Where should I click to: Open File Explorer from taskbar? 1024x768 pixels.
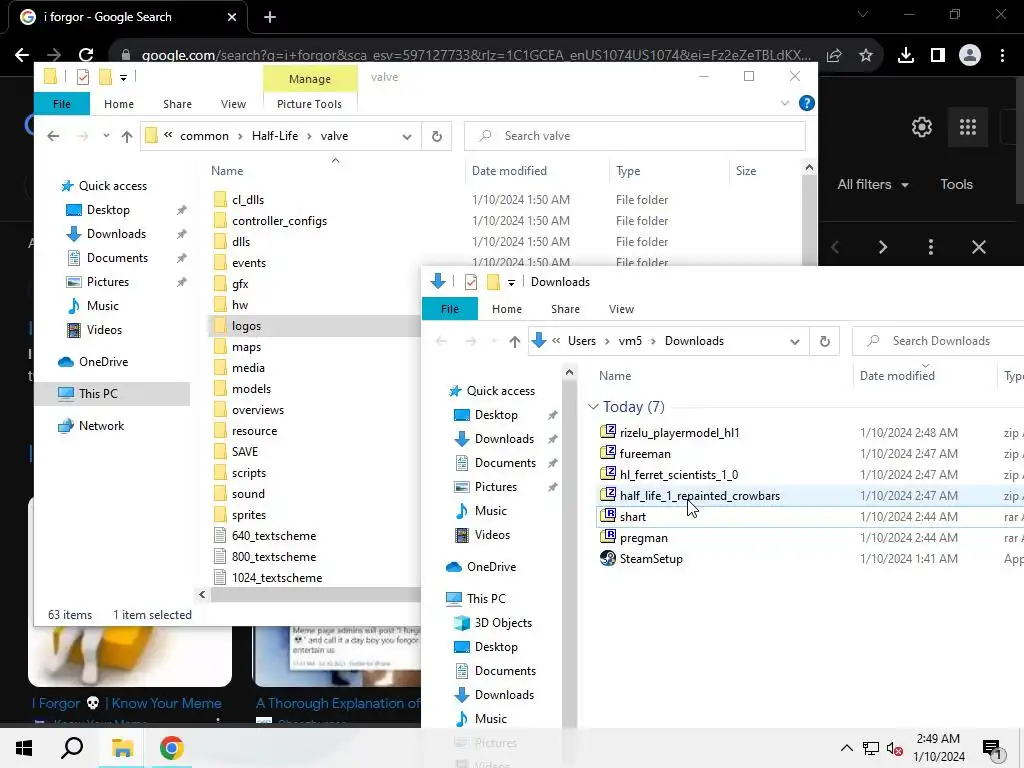click(x=122, y=748)
